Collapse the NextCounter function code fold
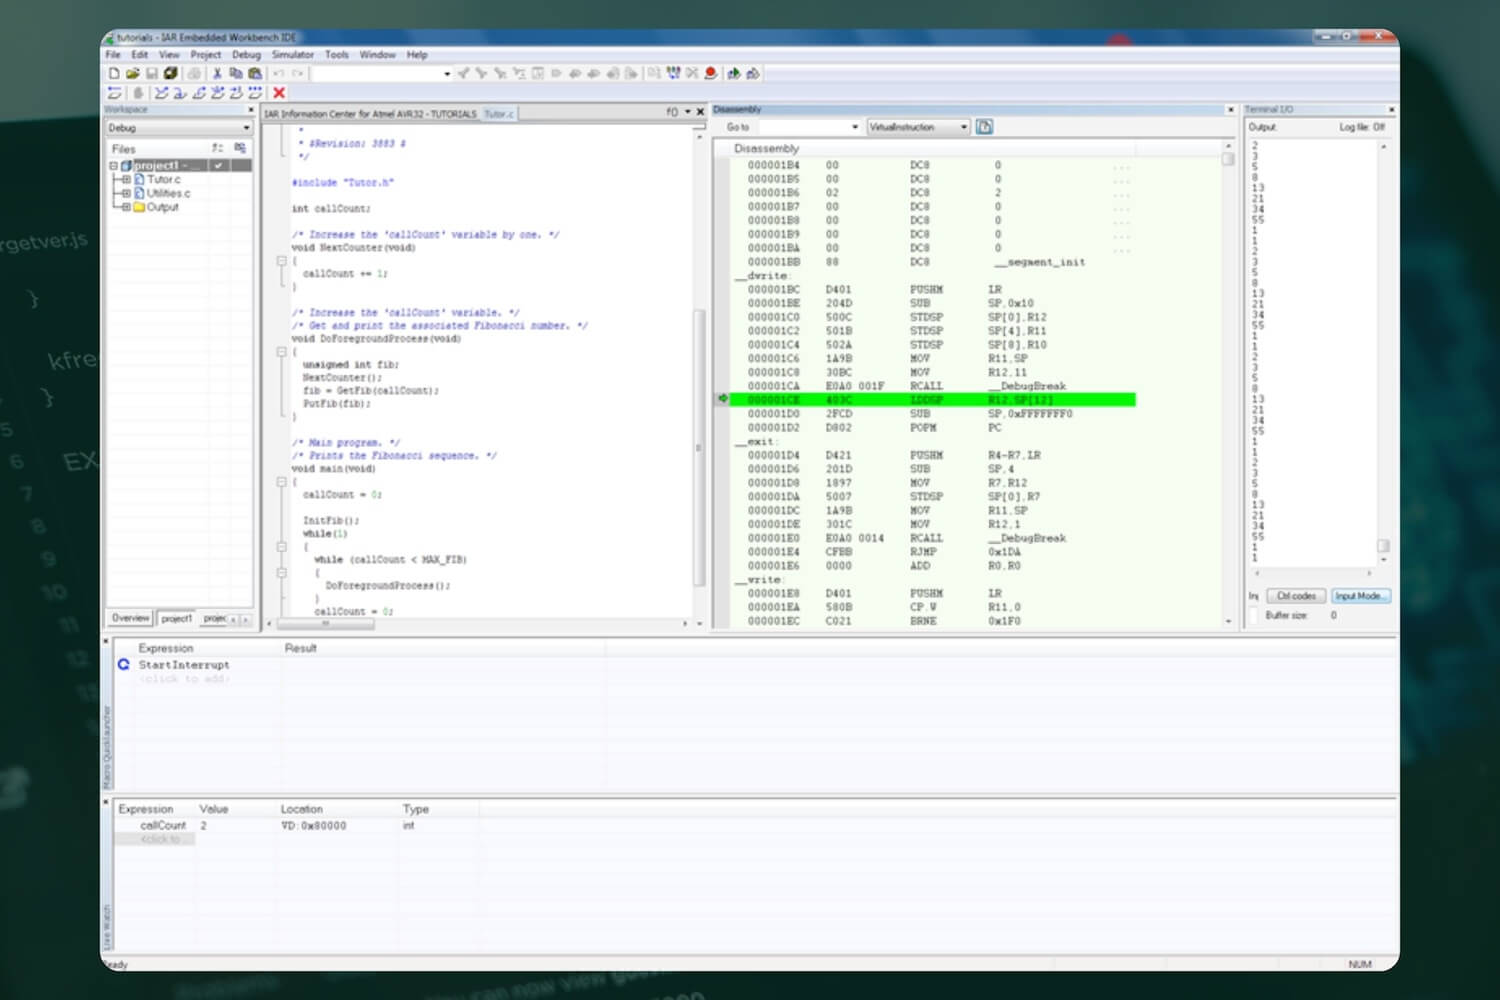Screen dimensions: 1500x1000 tap(282, 261)
